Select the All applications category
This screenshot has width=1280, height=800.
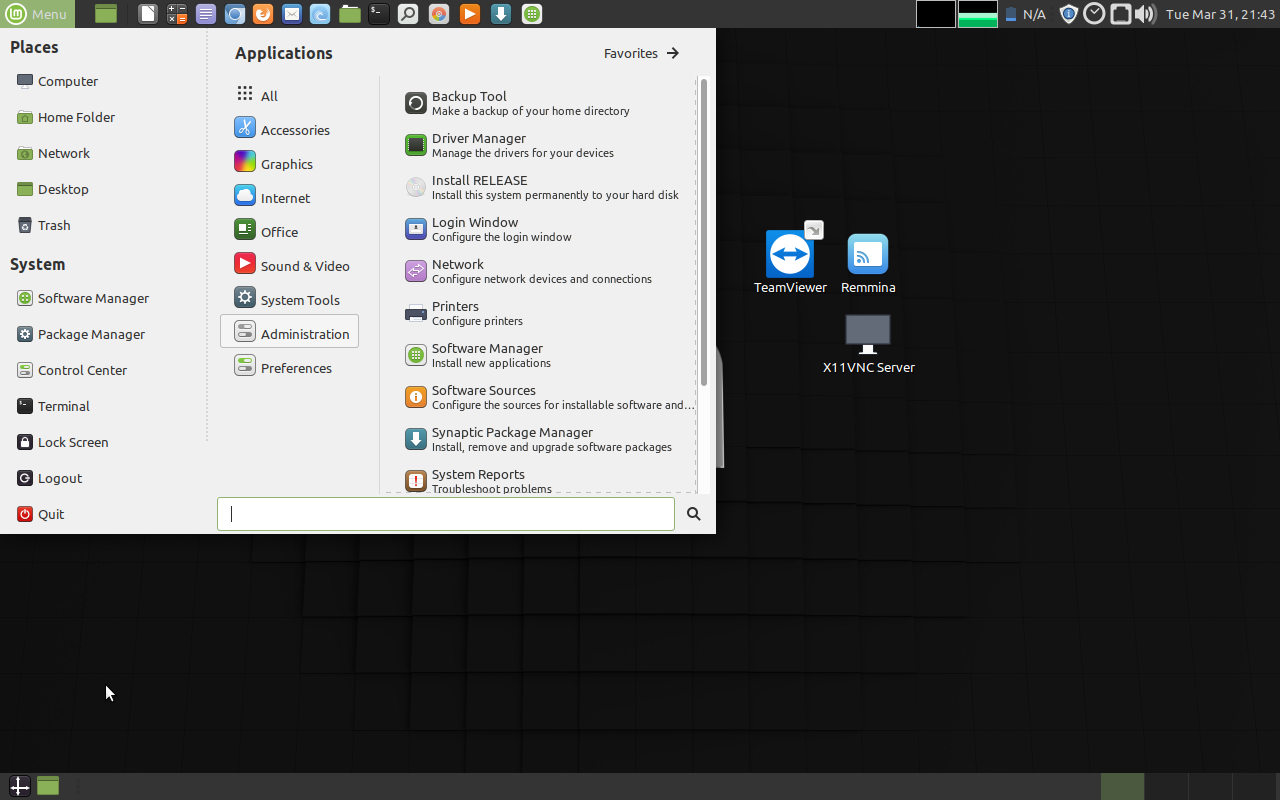[289, 96]
